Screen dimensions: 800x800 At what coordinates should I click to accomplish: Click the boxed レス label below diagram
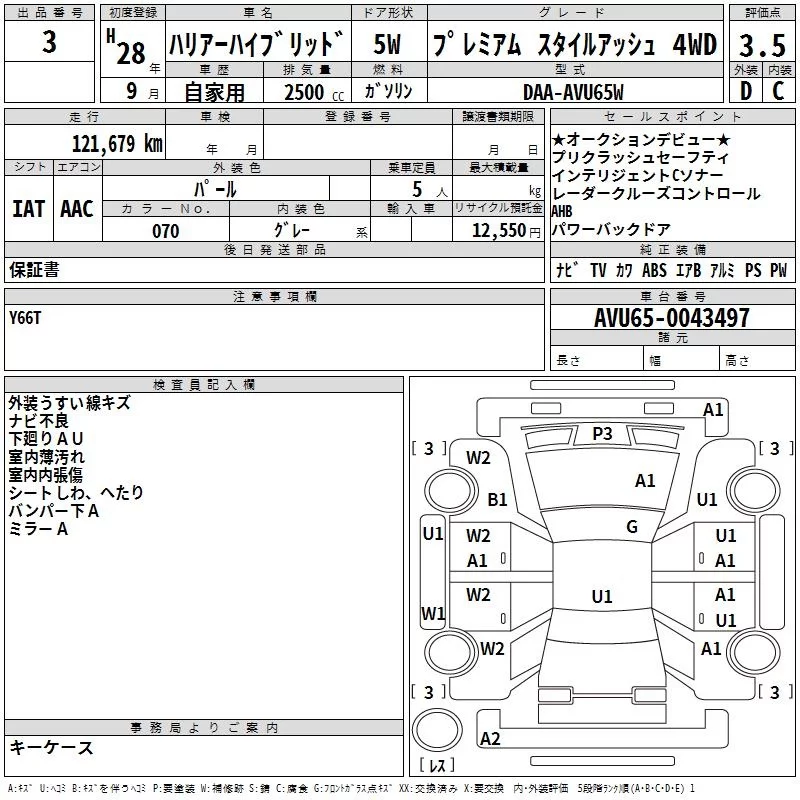click(x=437, y=766)
